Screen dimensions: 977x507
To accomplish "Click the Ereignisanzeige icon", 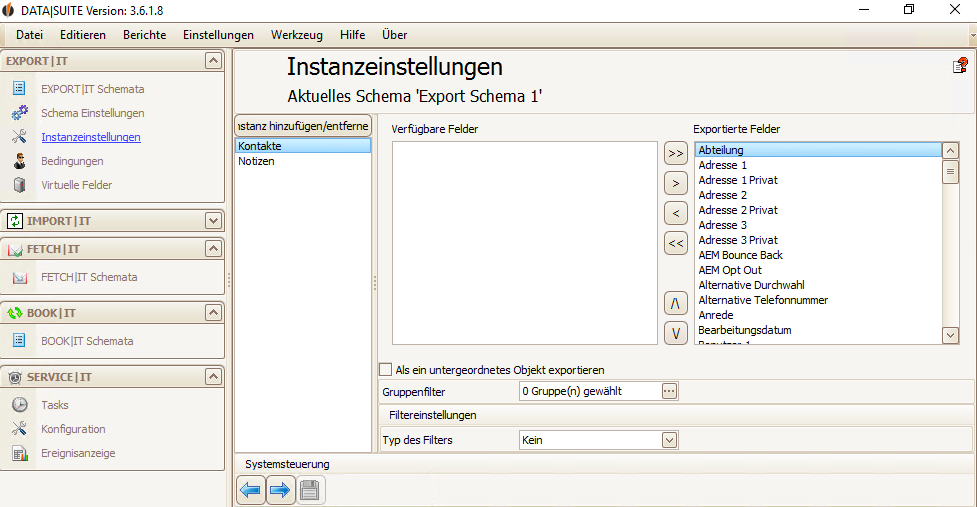I will [x=20, y=453].
